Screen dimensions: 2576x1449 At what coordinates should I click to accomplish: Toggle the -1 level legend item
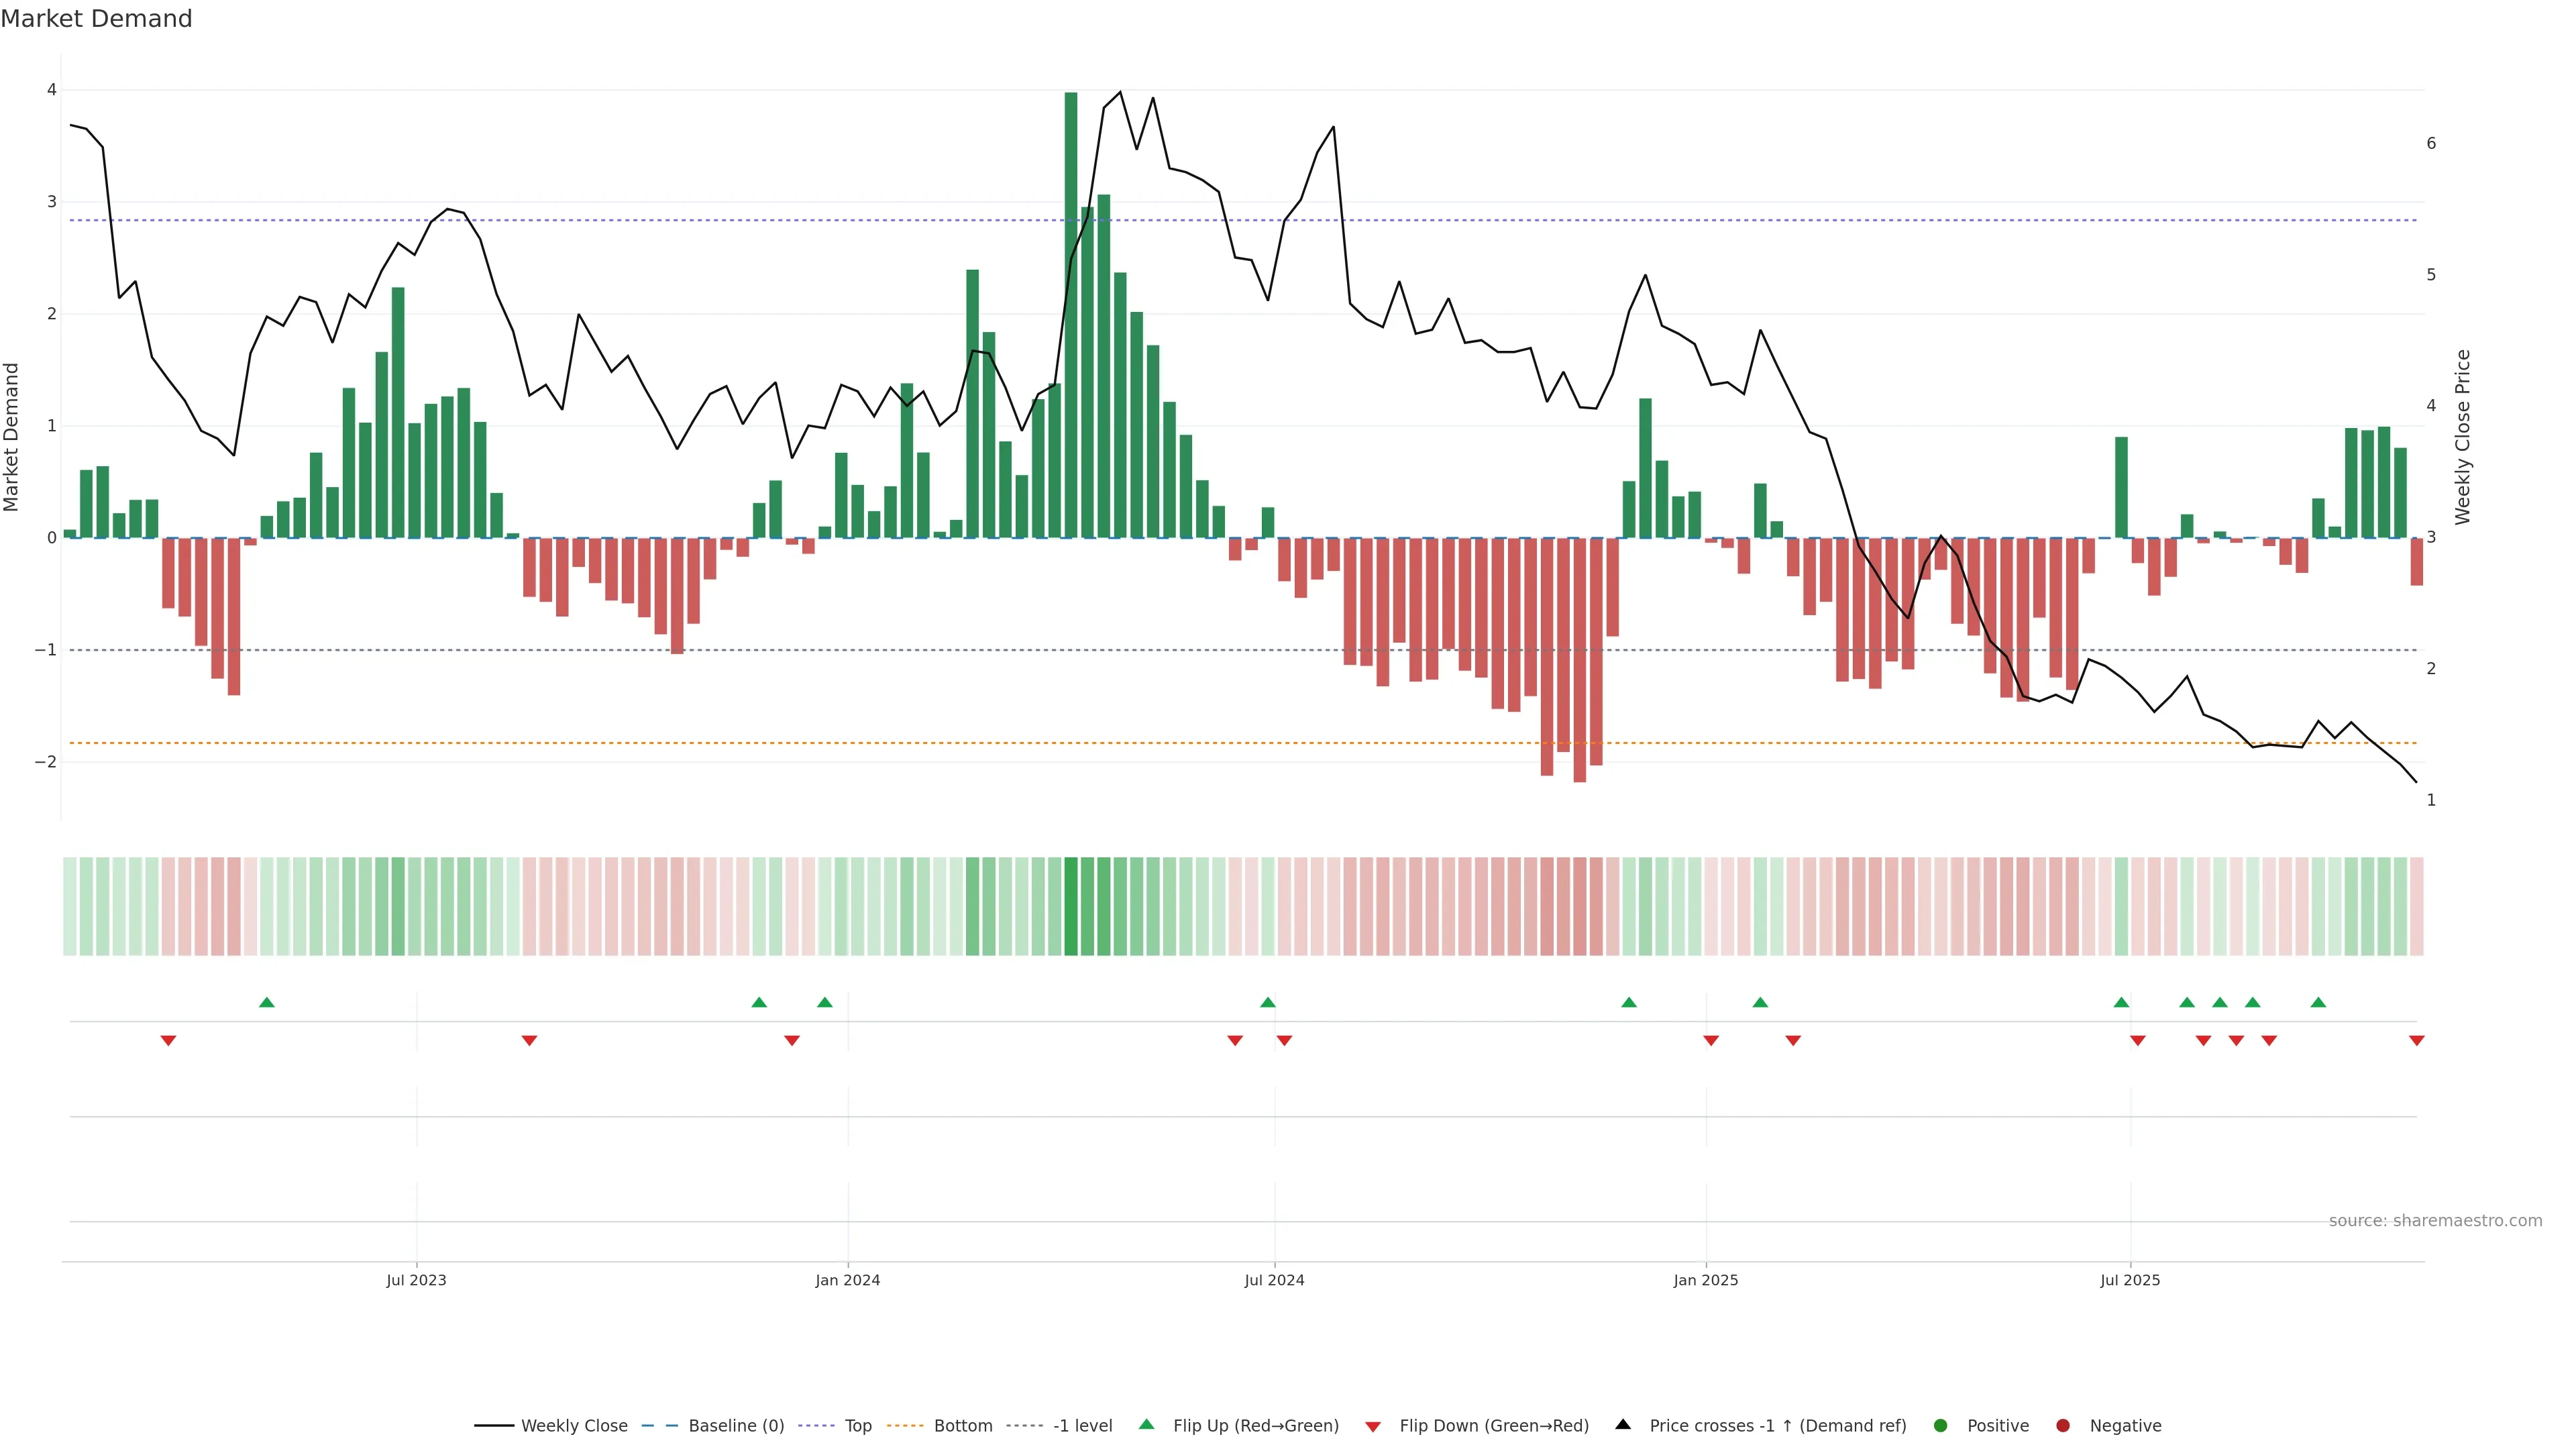click(1082, 1426)
